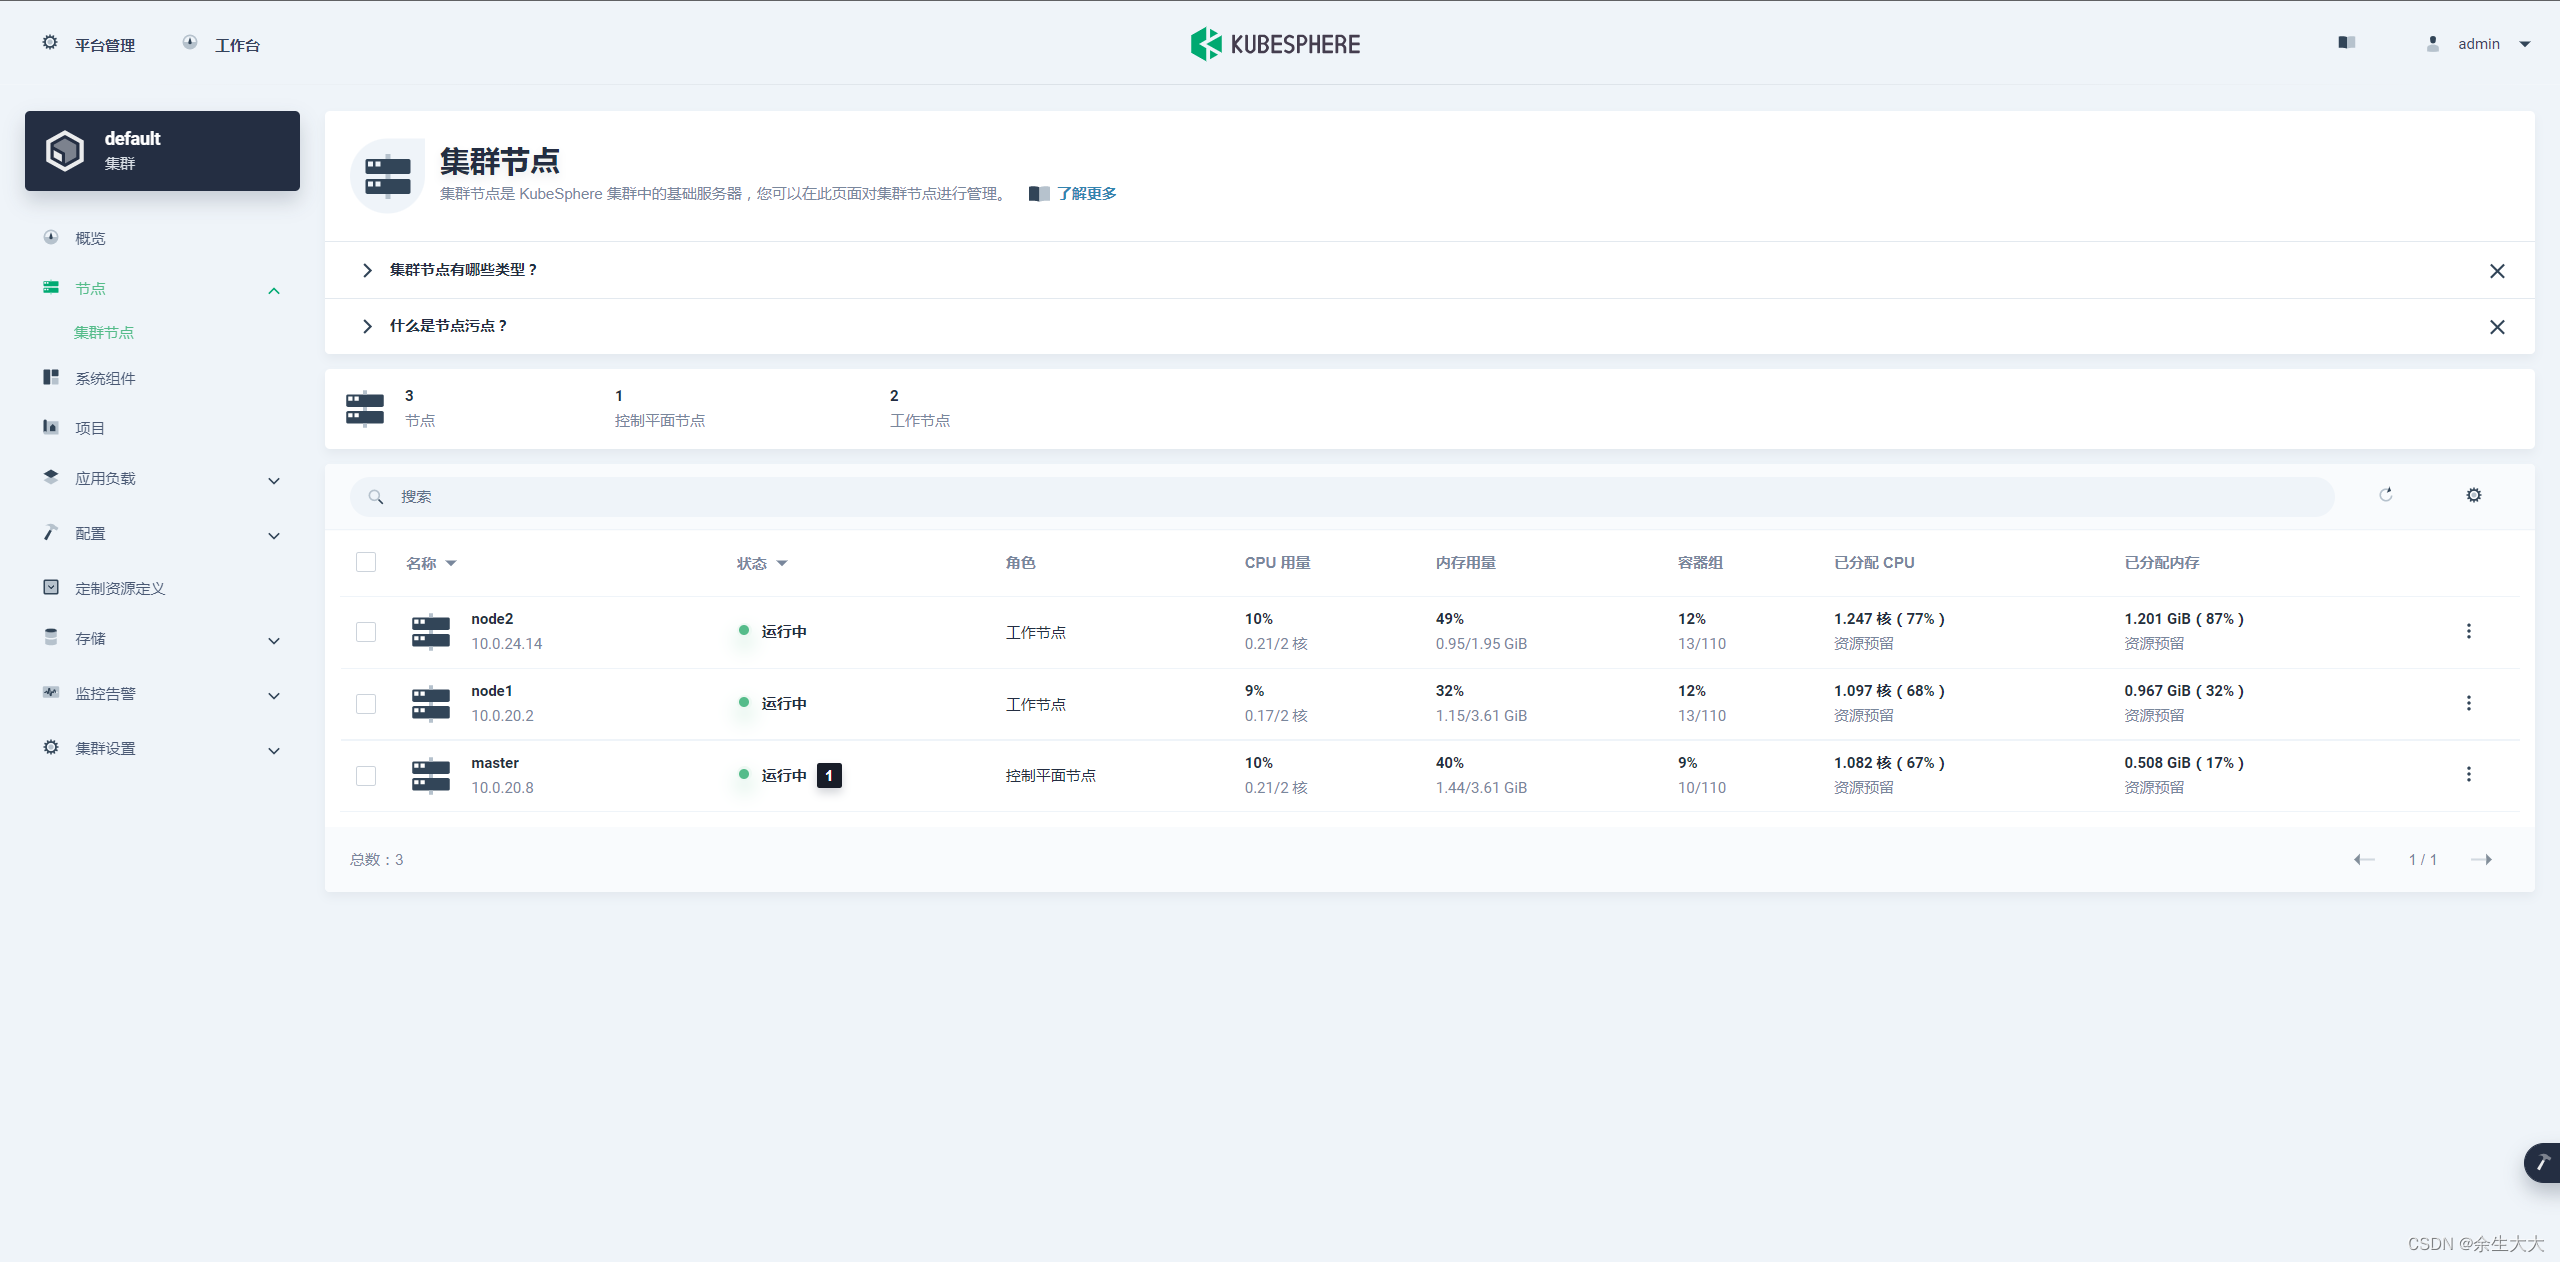Dismiss the 什么是节点污点 tip with X
2560x1262 pixels.
point(2496,327)
